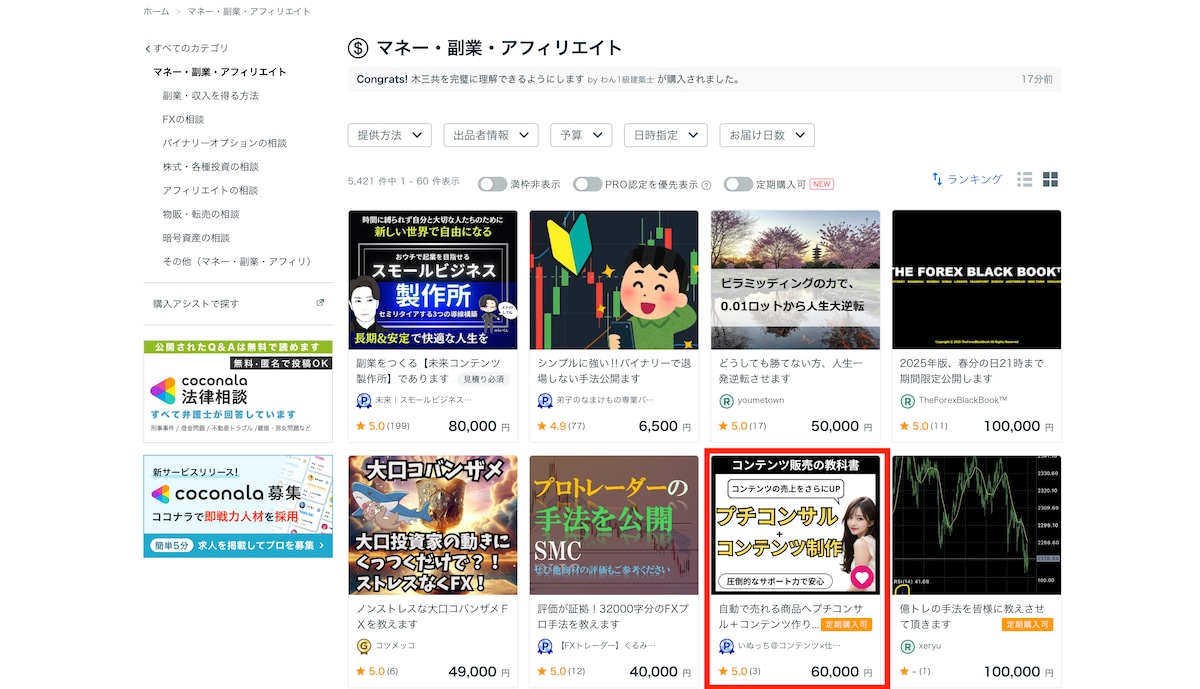
Task: Click seller badge icon for 【FXトレーダー】くるみ
Action: click(545, 646)
